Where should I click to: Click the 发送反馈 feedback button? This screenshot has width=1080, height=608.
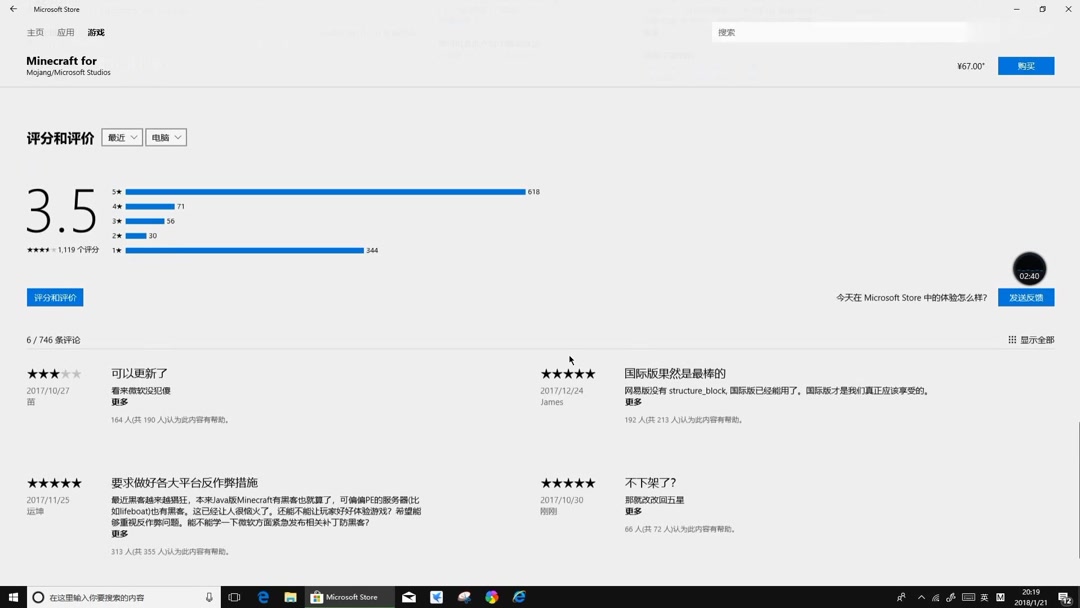[x=1026, y=297]
